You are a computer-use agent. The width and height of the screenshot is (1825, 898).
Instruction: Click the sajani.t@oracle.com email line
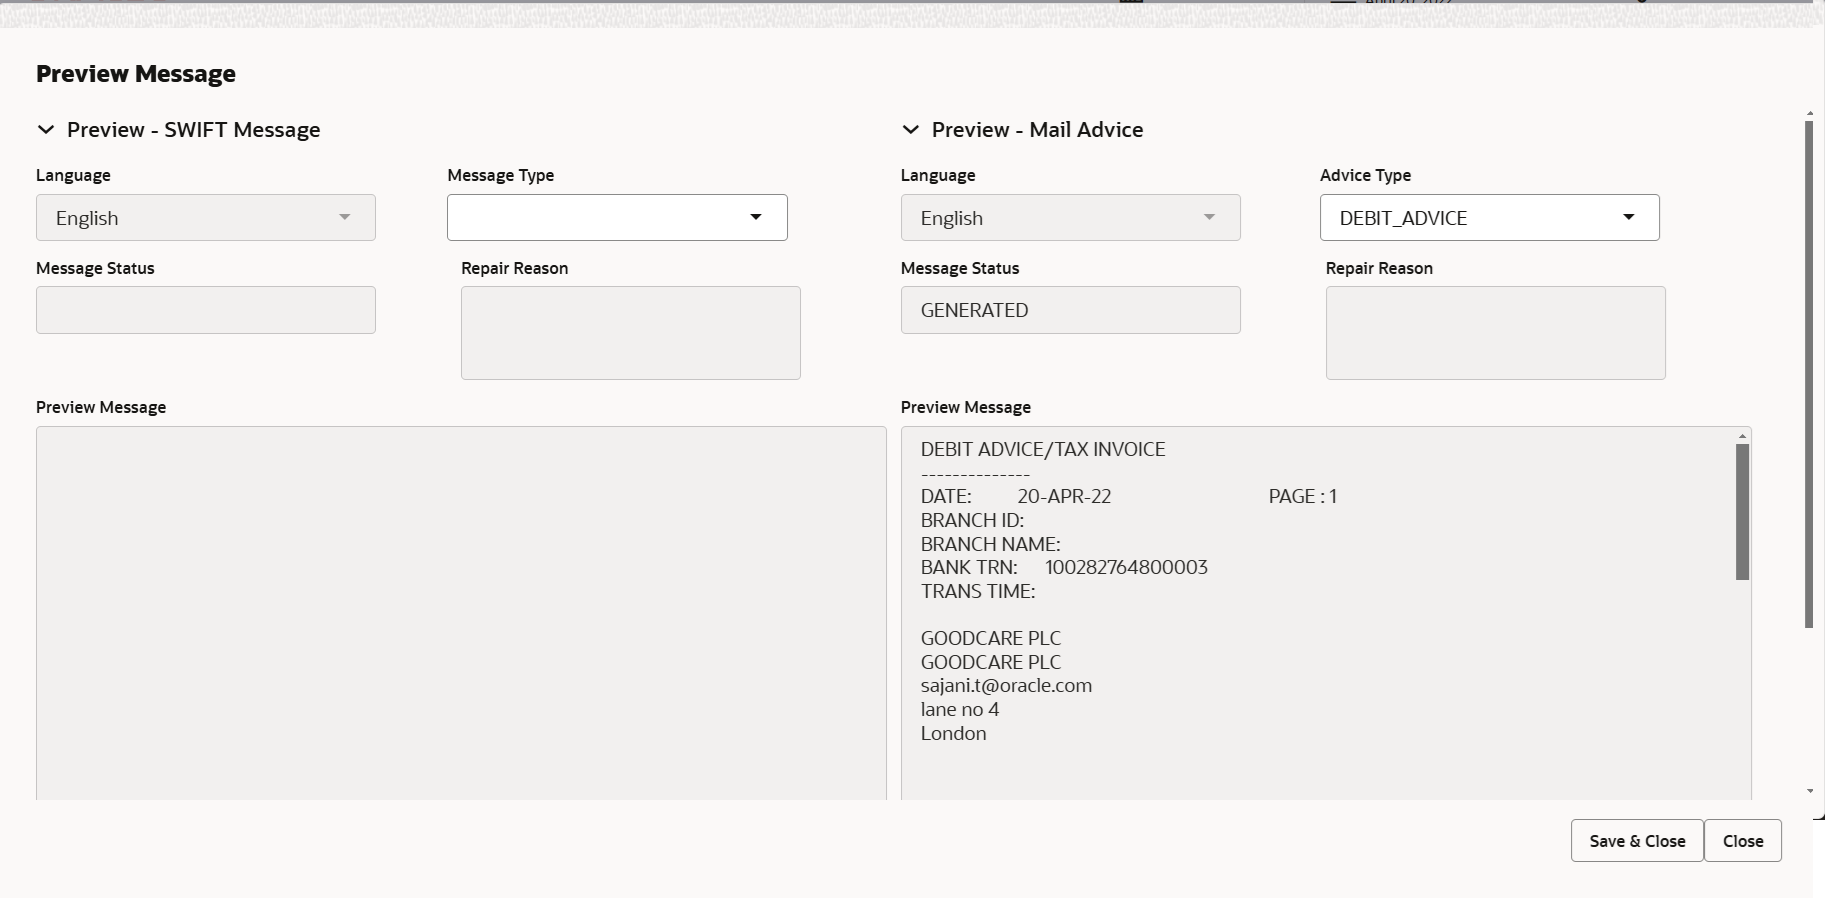point(1006,686)
